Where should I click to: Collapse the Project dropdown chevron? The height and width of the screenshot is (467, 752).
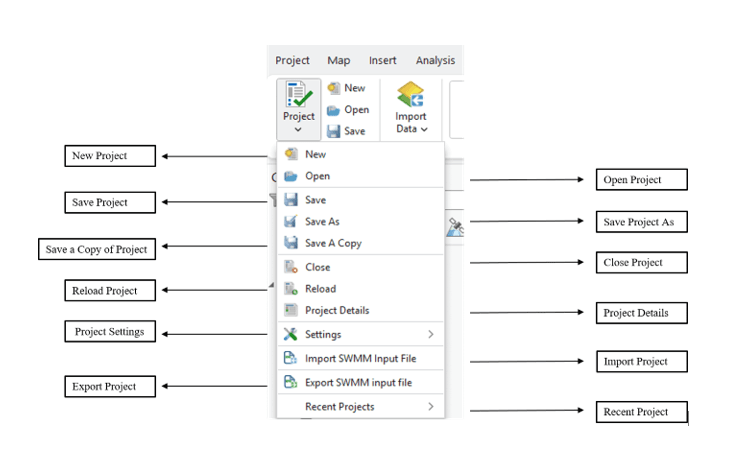[298, 130]
